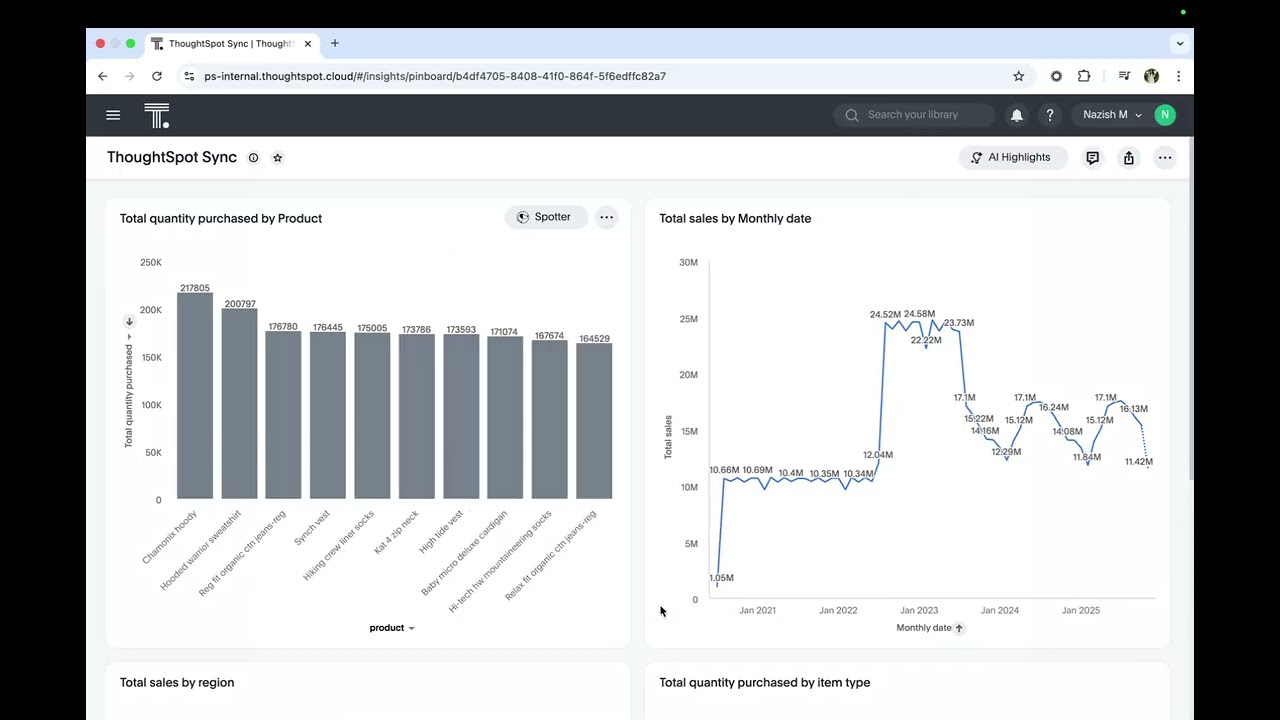This screenshot has width=1280, height=720.
Task: Click Total sales by Monthly date title
Action: pos(735,218)
